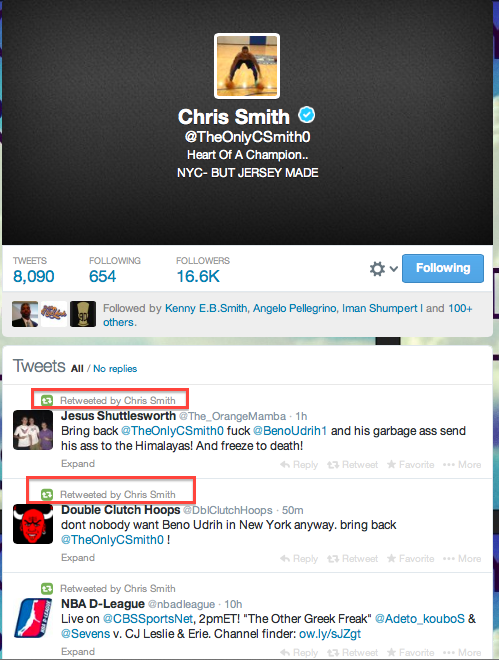The height and width of the screenshot is (660, 499).
Task: Retweet the Jesus Shuttlesworth tweet
Action: [x=353, y=465]
